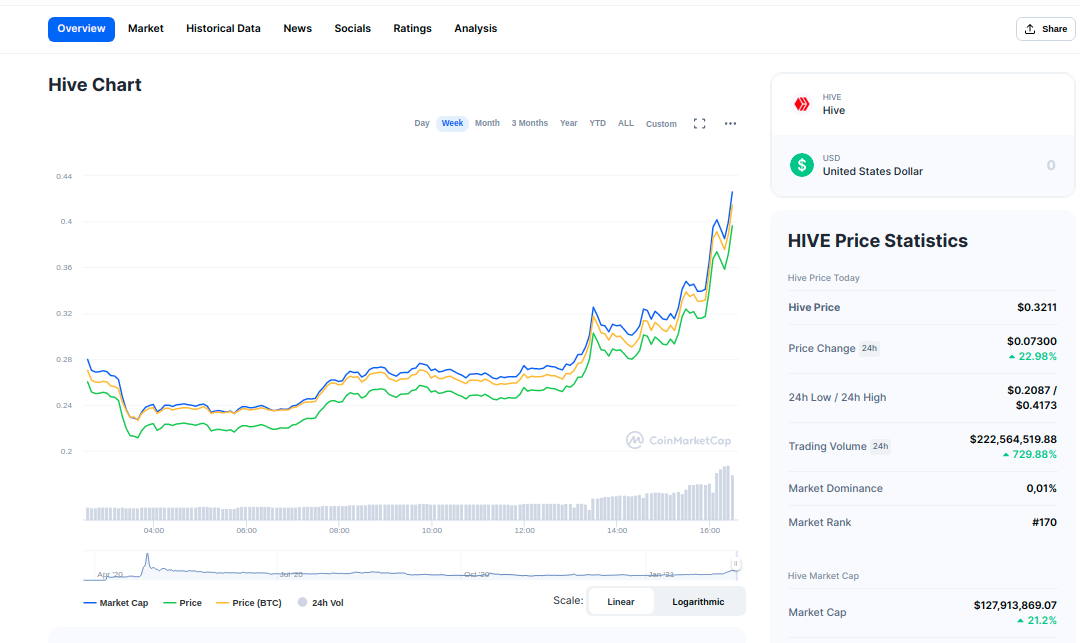Click the Hive red logo icon
Viewport: 1080px width, 643px height.
(x=802, y=104)
